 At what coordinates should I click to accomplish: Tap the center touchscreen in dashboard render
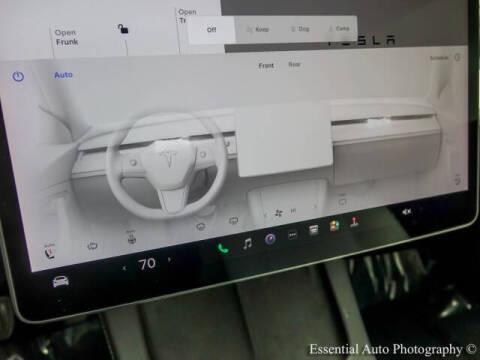(x=284, y=140)
